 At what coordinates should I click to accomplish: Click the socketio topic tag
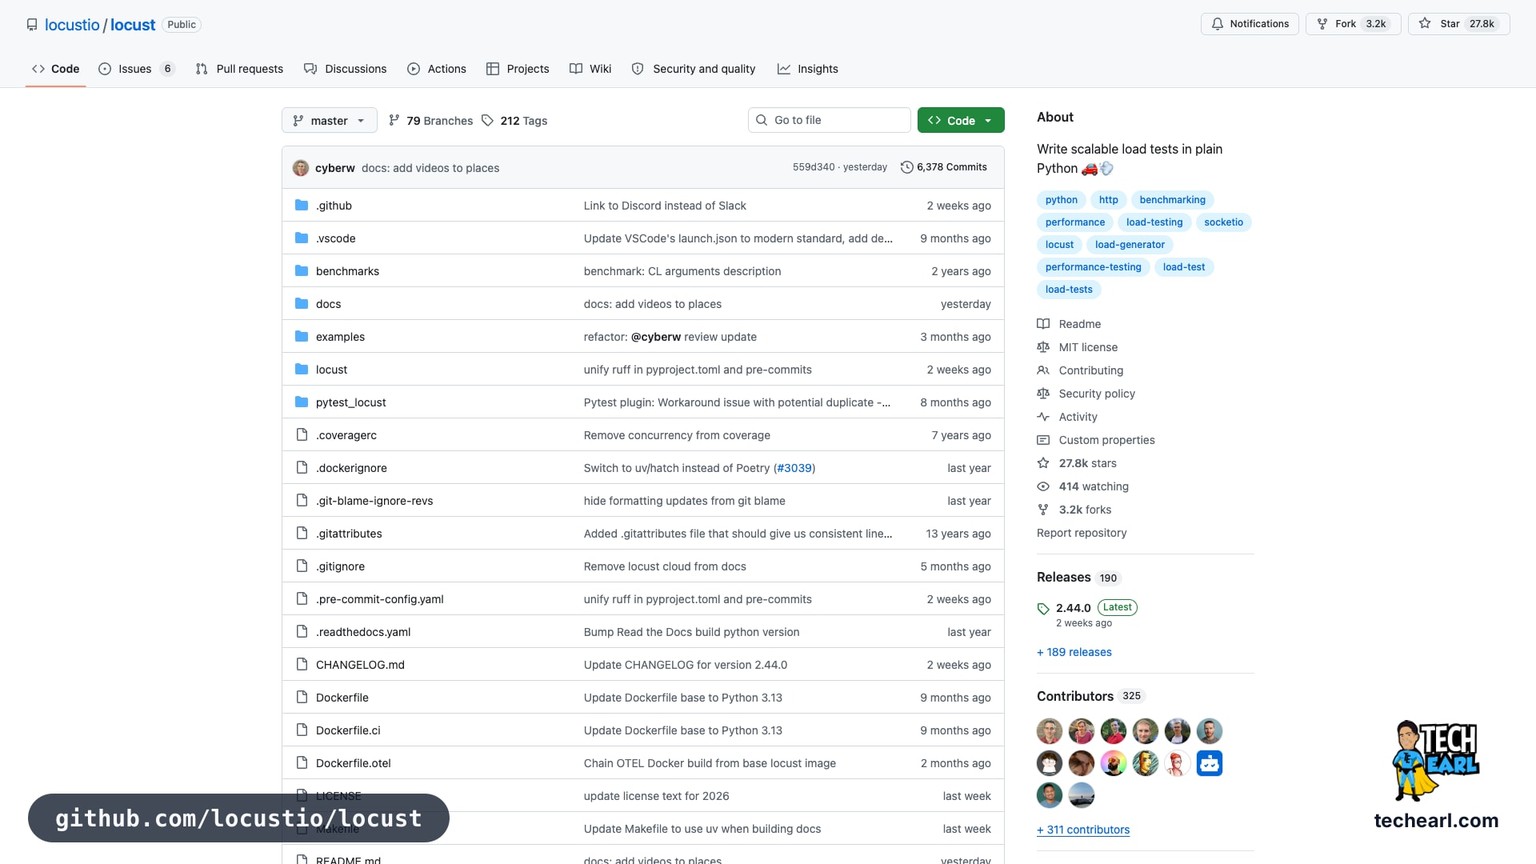(1223, 222)
